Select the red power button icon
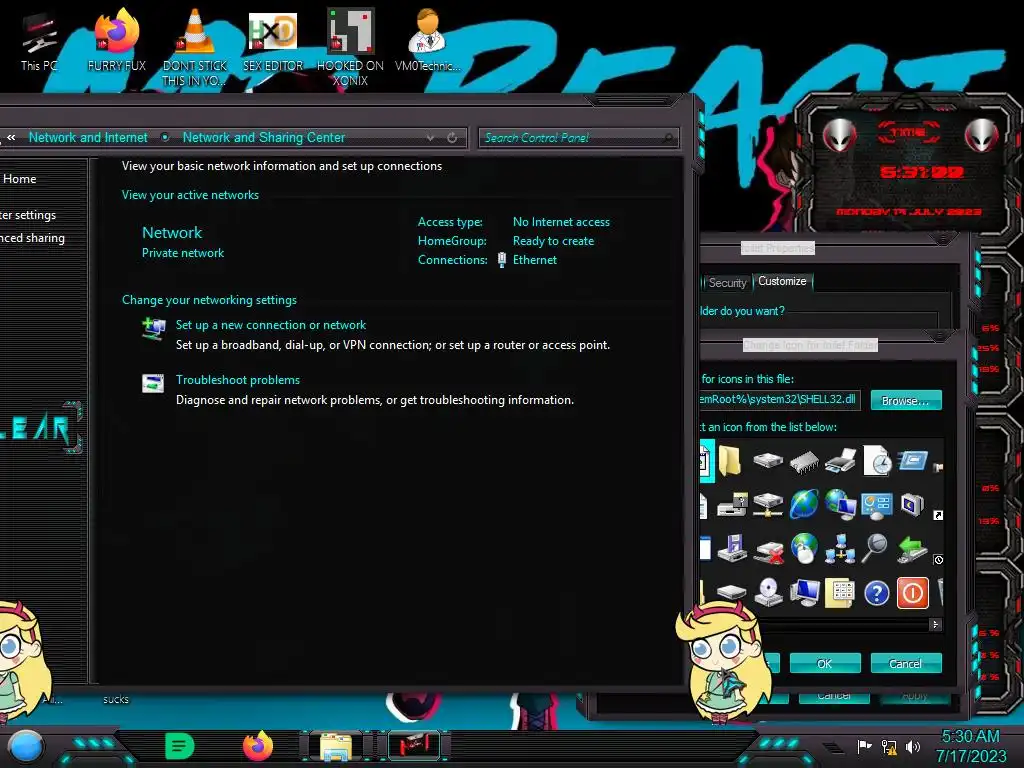 (912, 593)
